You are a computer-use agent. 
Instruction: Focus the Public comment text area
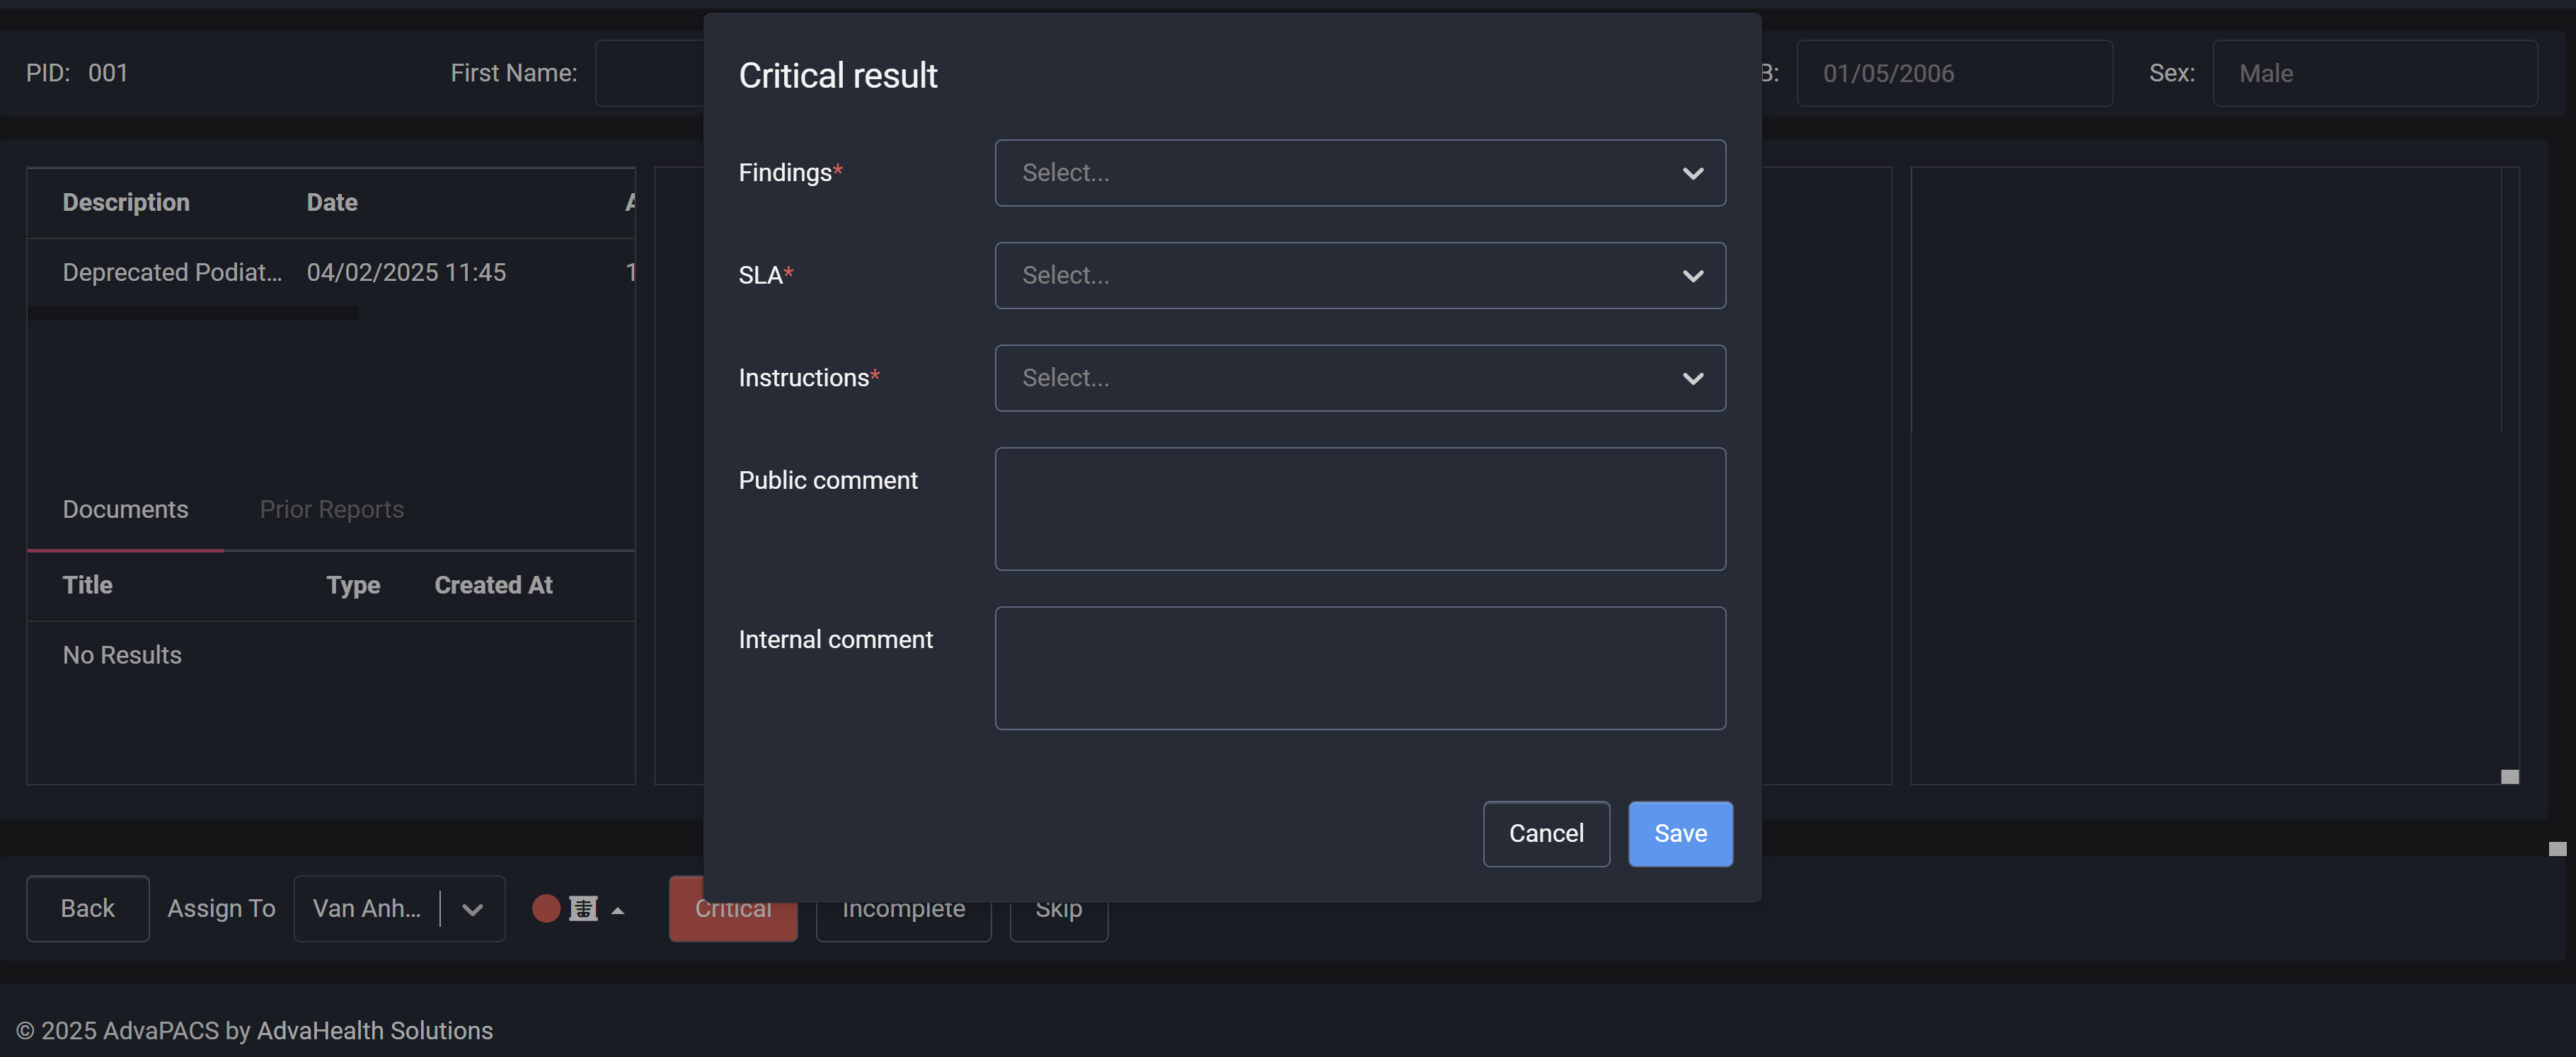coord(1360,509)
